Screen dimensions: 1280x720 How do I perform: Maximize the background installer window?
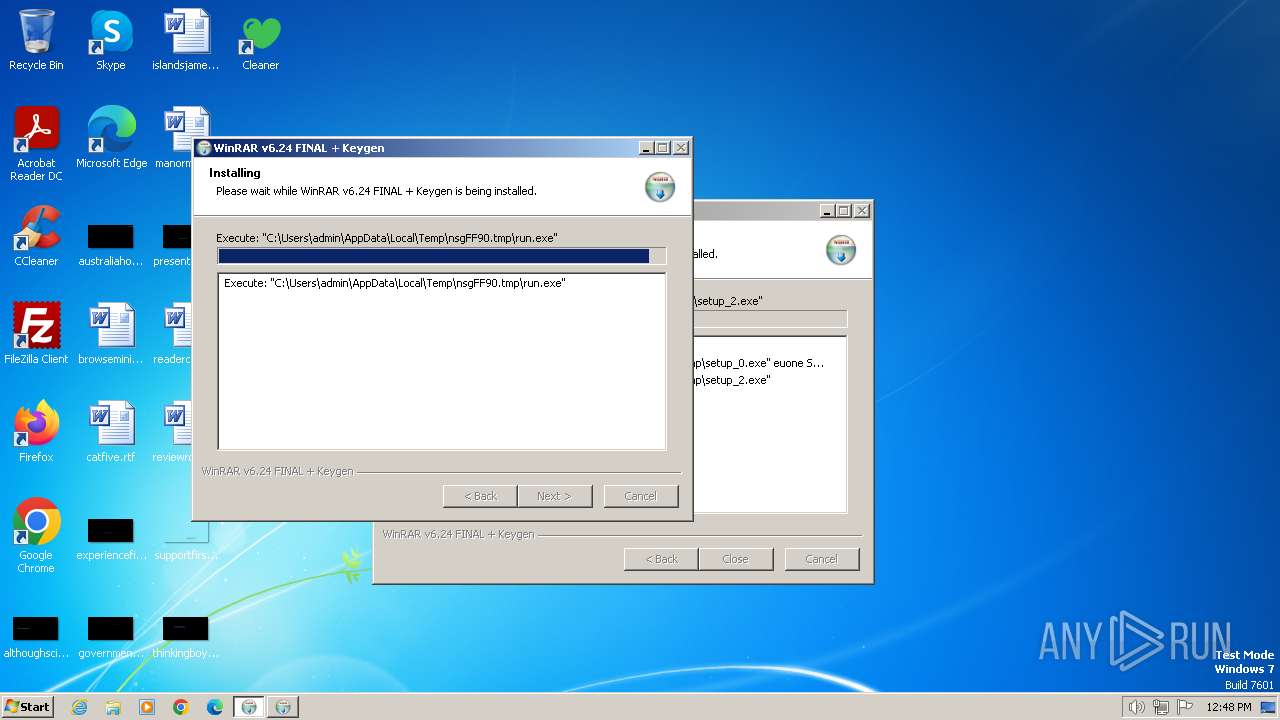(x=844, y=211)
